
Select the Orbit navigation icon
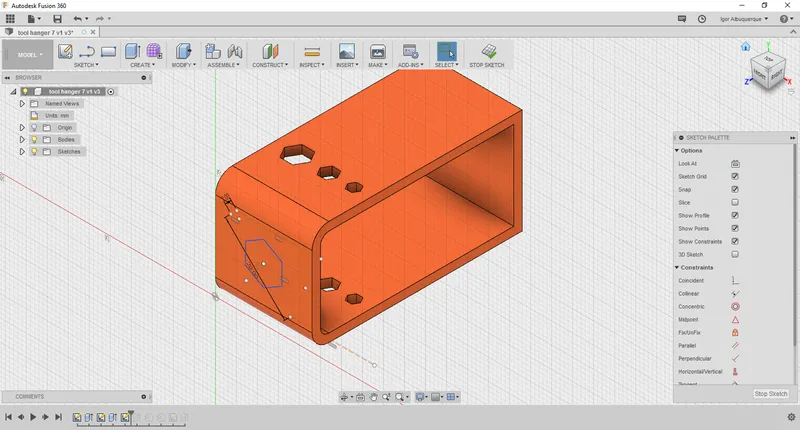click(x=345, y=397)
